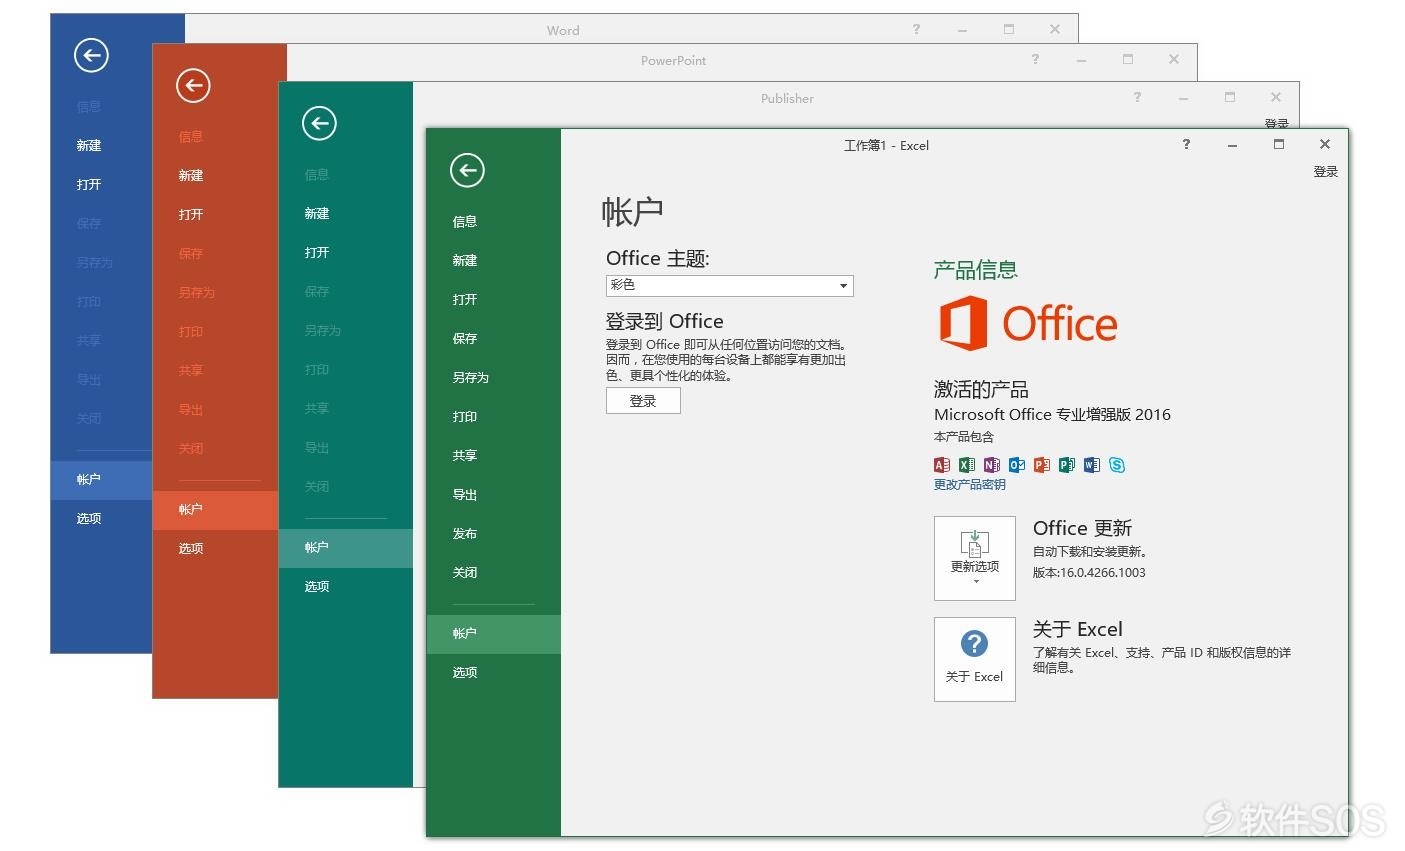The image size is (1405, 851).
Task: Choose 保存 in the Excel sidebar
Action: pyautogui.click(x=465, y=339)
